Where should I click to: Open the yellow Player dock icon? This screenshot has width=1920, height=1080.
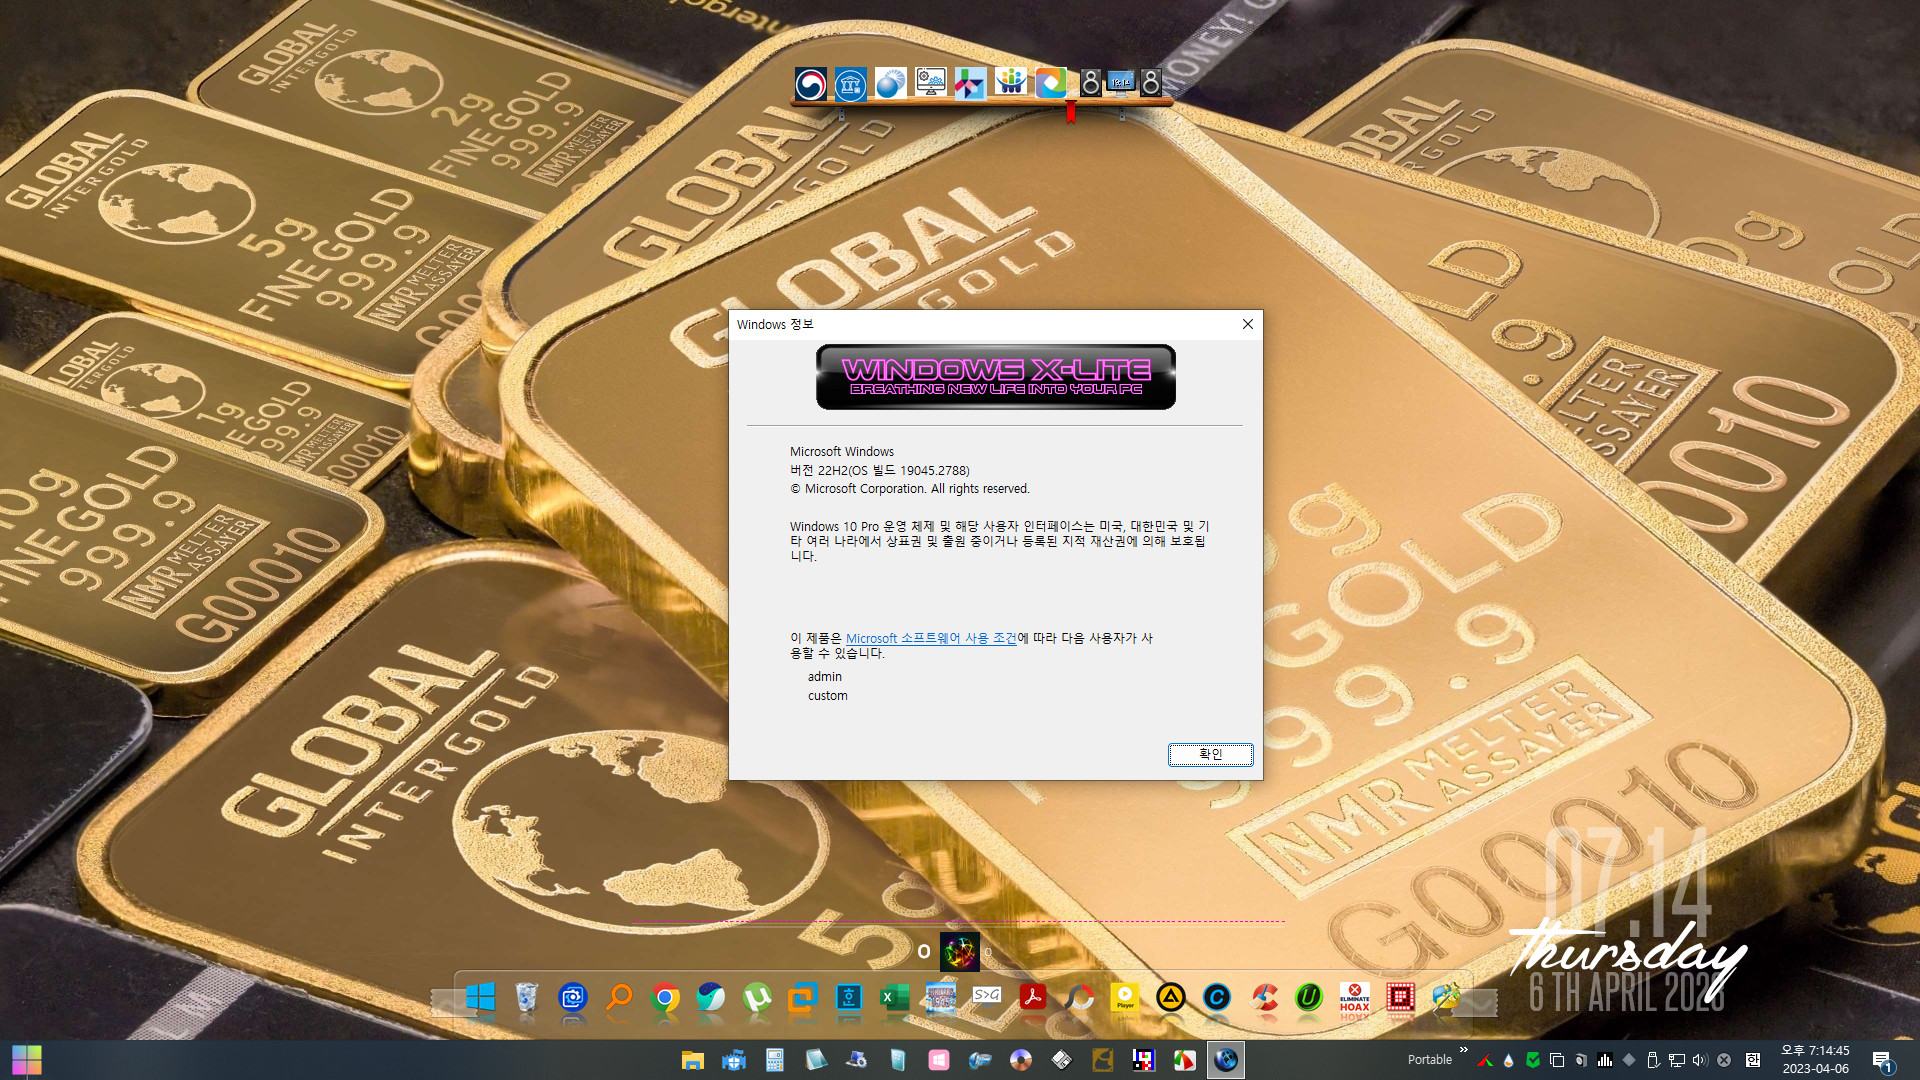[1125, 997]
